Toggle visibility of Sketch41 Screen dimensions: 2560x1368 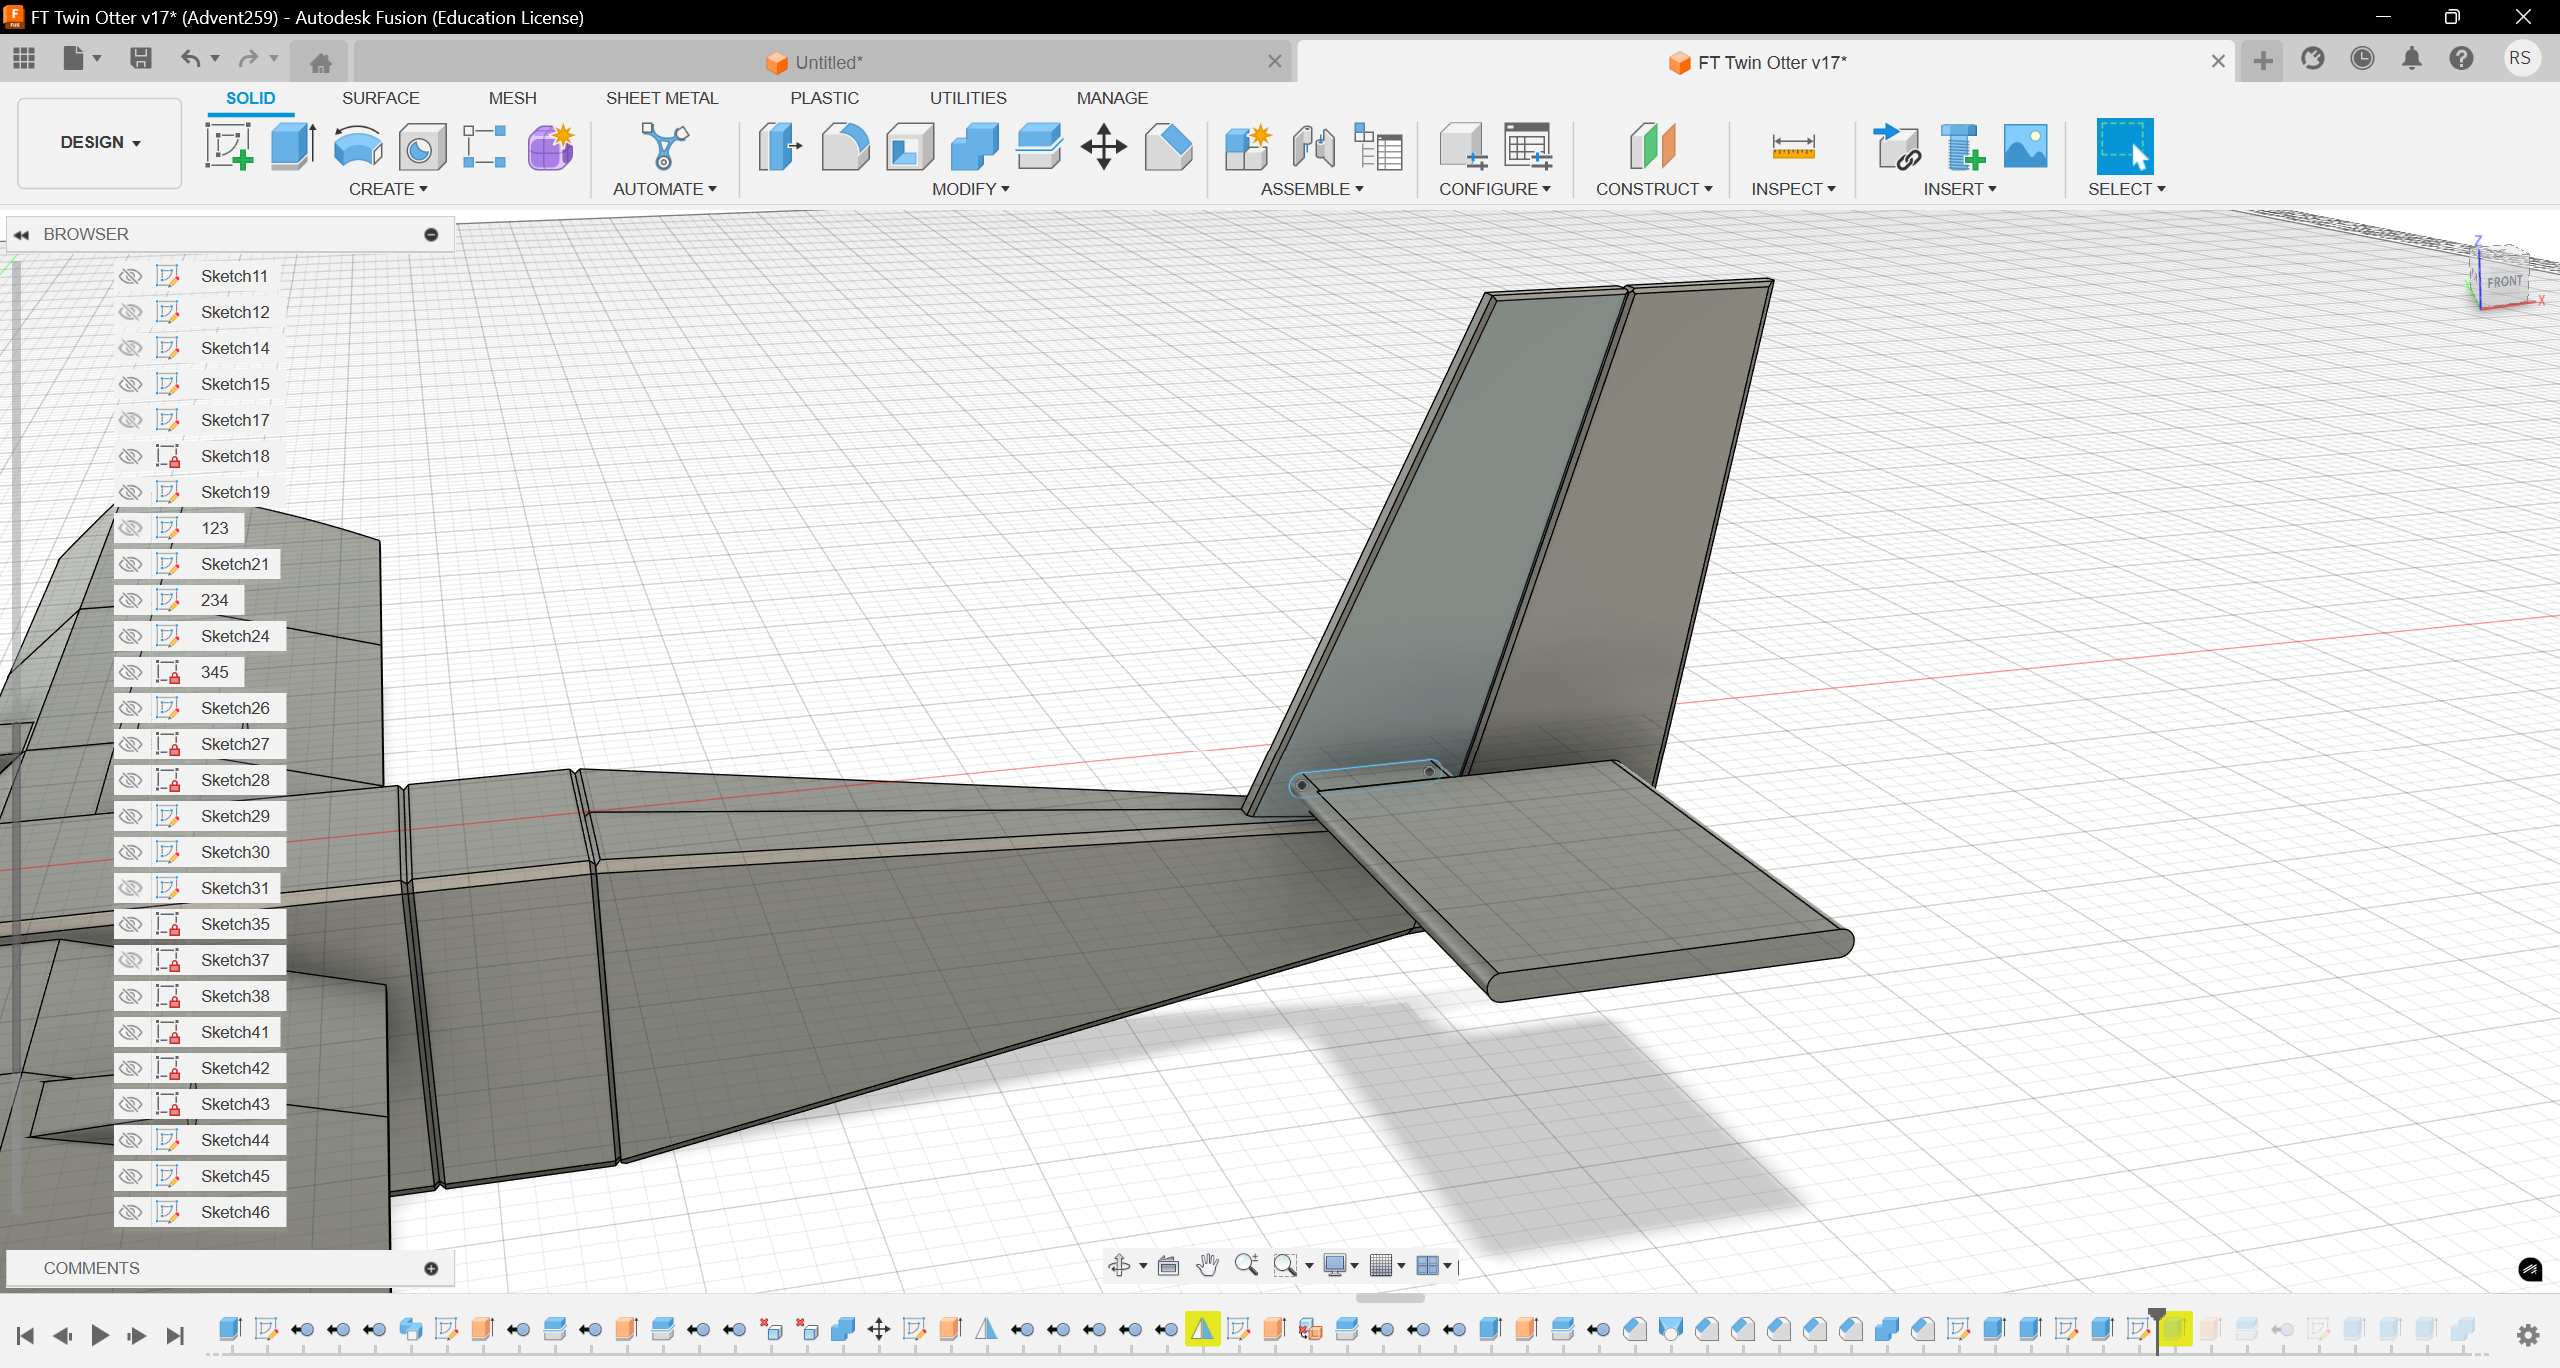tap(130, 1032)
